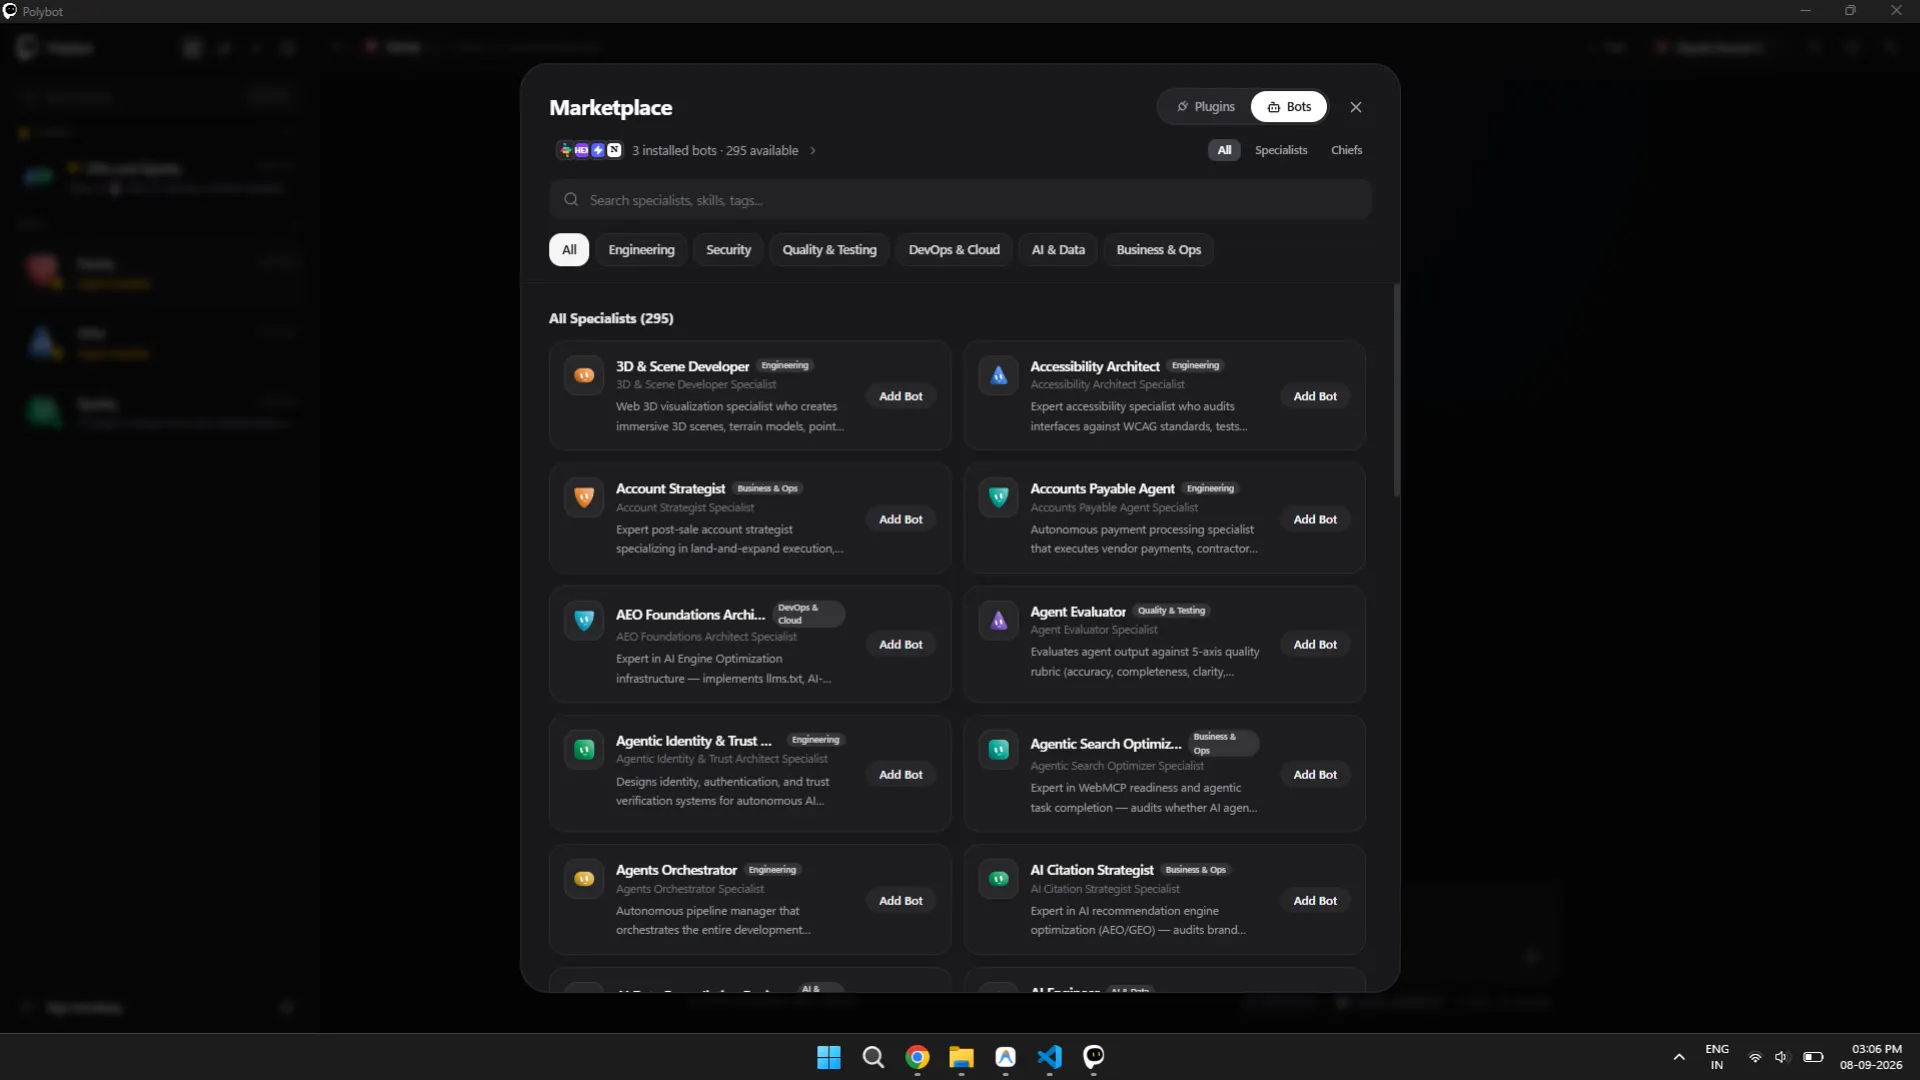This screenshot has height=1080, width=1920.
Task: Show hidden system tray icons chevron
Action: tap(1679, 1057)
